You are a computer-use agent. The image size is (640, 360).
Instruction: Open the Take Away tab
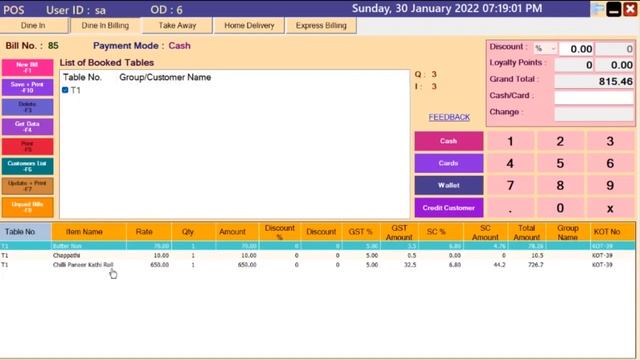coord(177,25)
